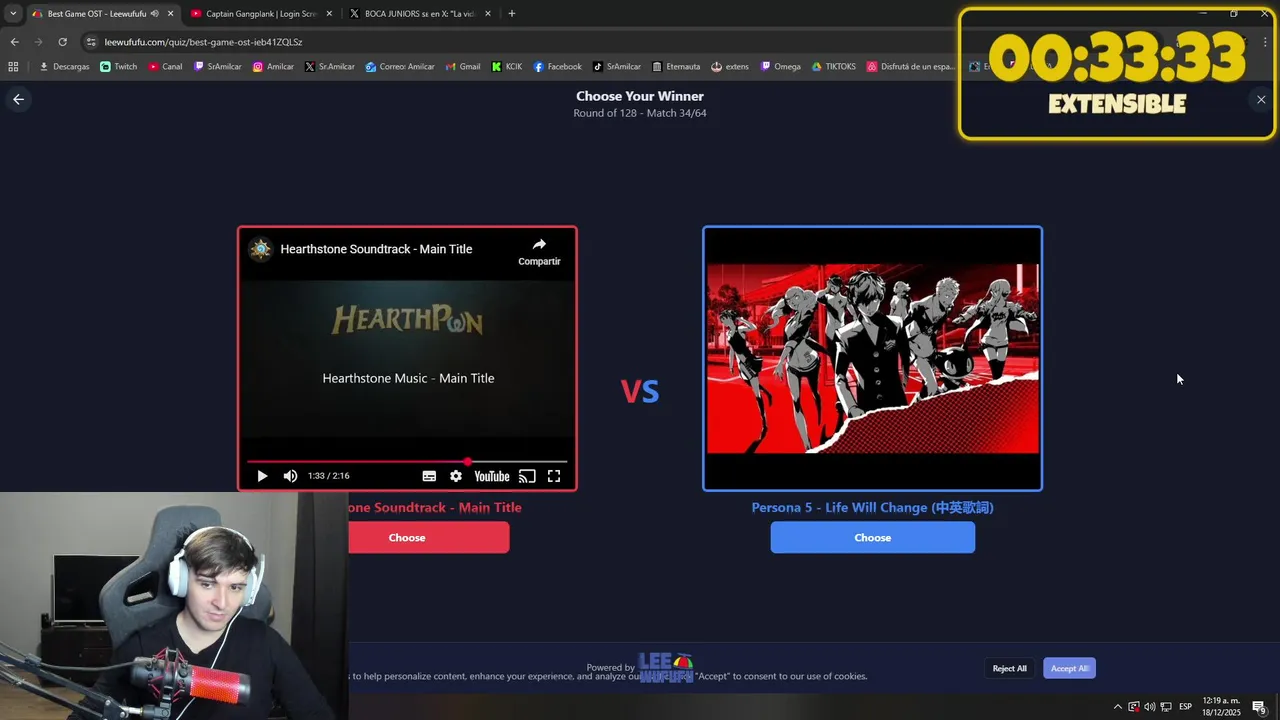The height and width of the screenshot is (720, 1280).
Task: Open the Canal YouTube bookmark
Action: tap(165, 67)
